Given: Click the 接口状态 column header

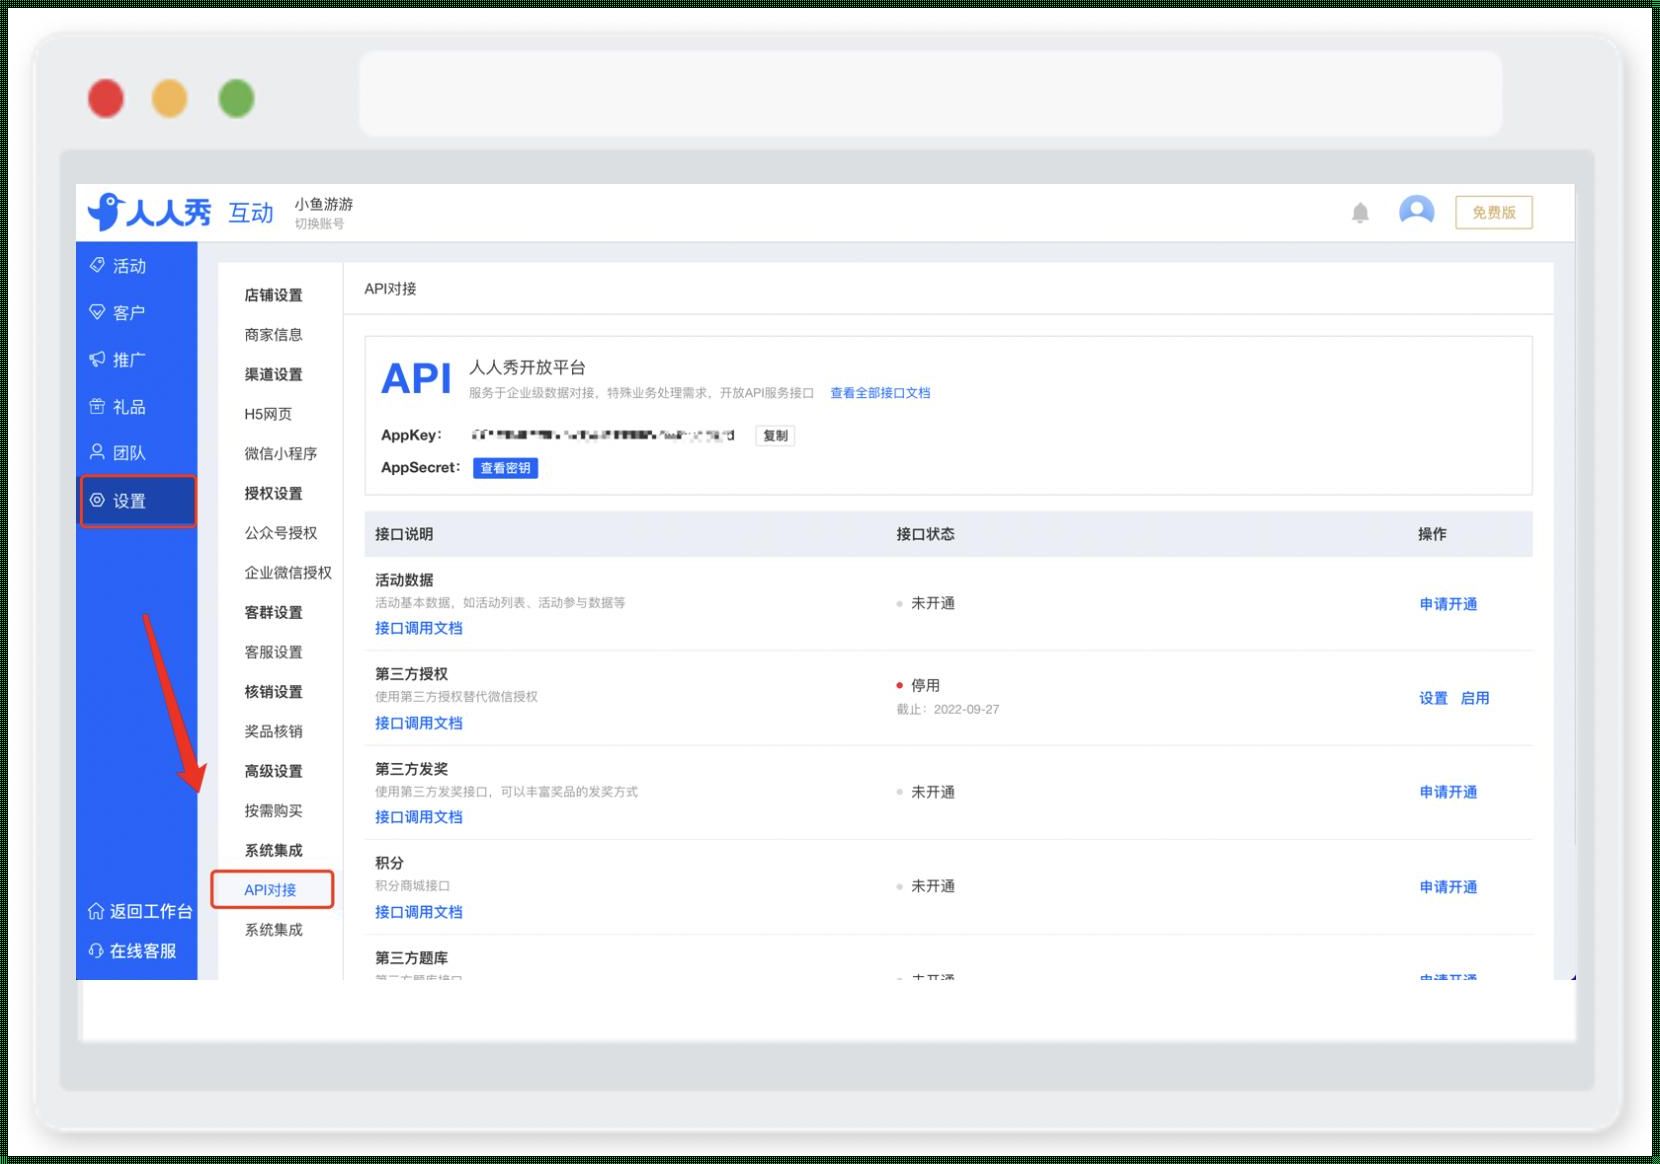Looking at the screenshot, I should 925,534.
